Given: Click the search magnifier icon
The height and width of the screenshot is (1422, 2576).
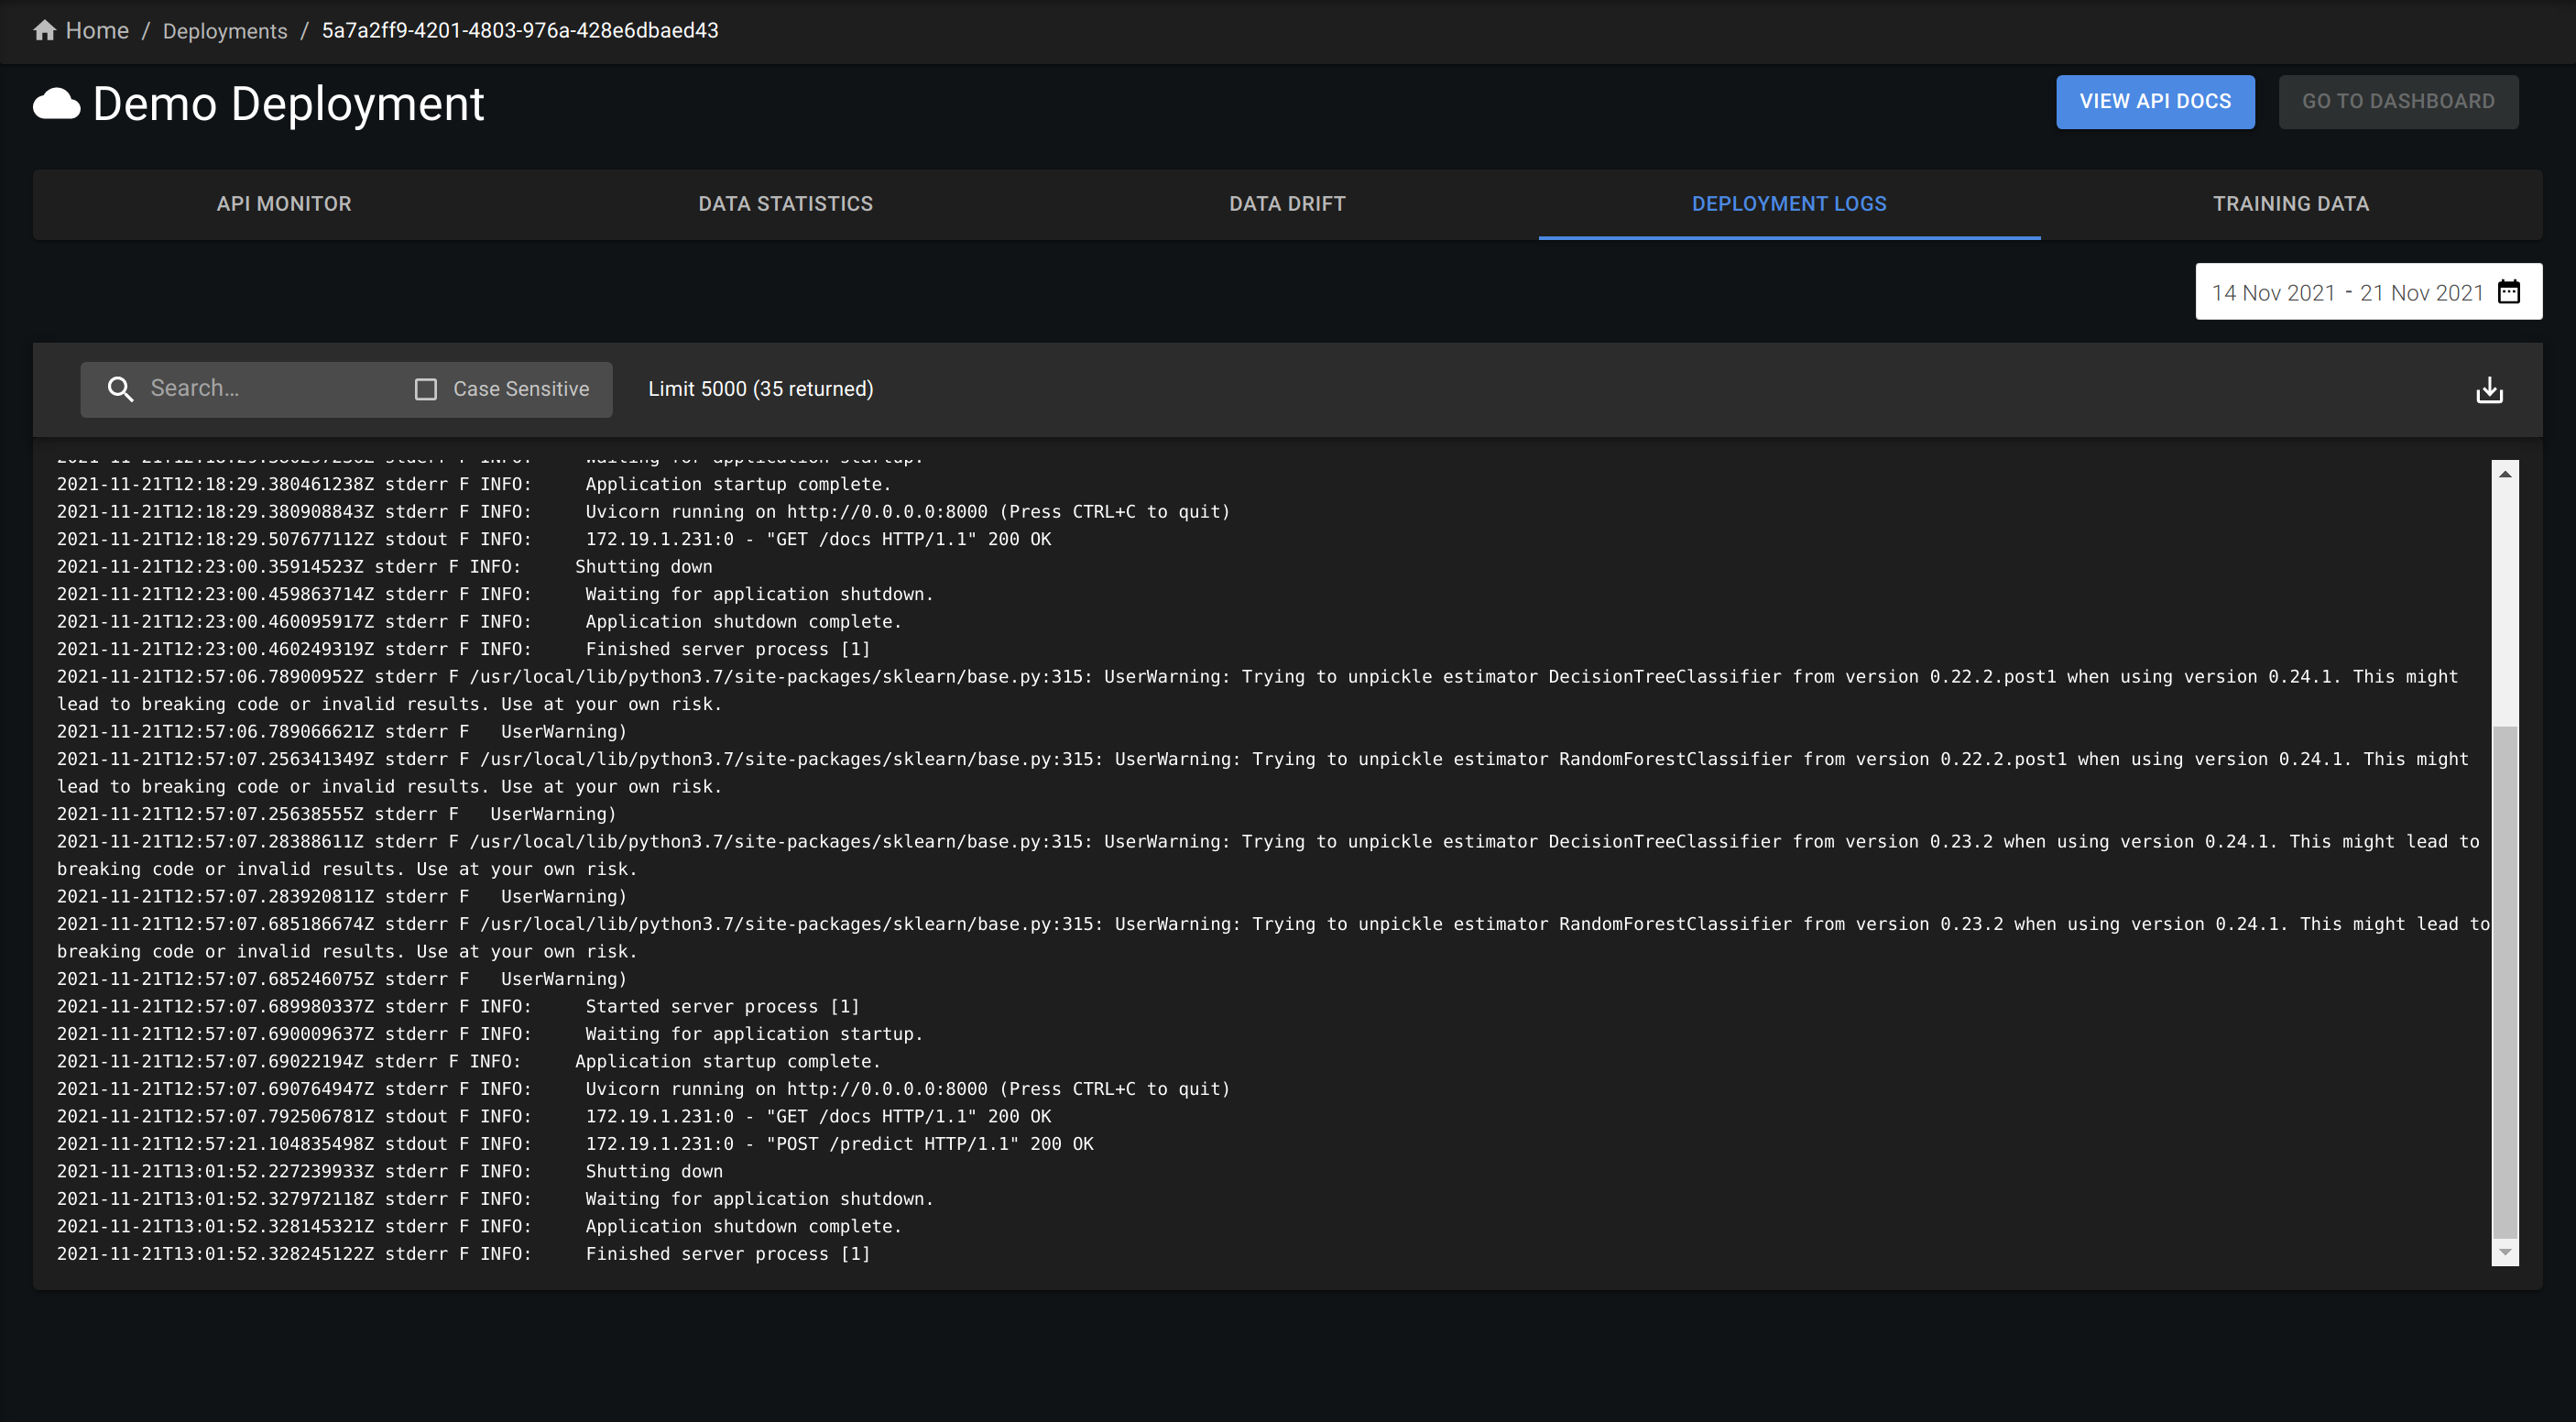Looking at the screenshot, I should (x=120, y=389).
